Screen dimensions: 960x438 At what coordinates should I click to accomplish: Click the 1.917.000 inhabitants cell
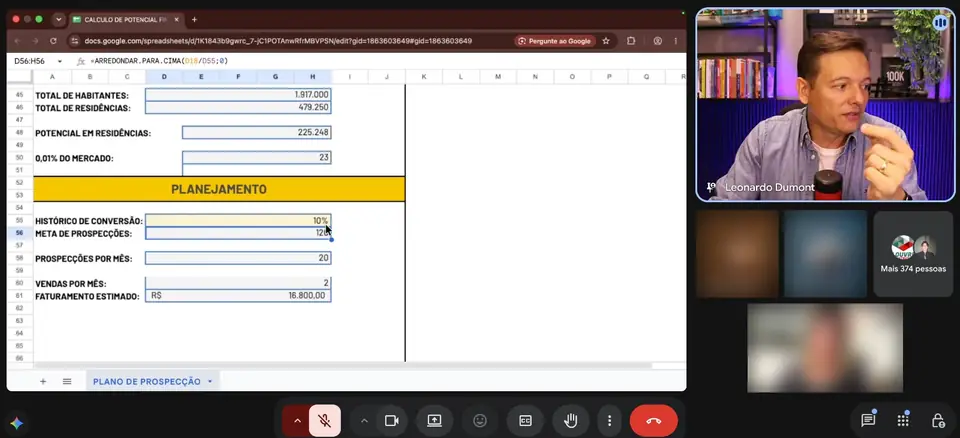click(238, 95)
